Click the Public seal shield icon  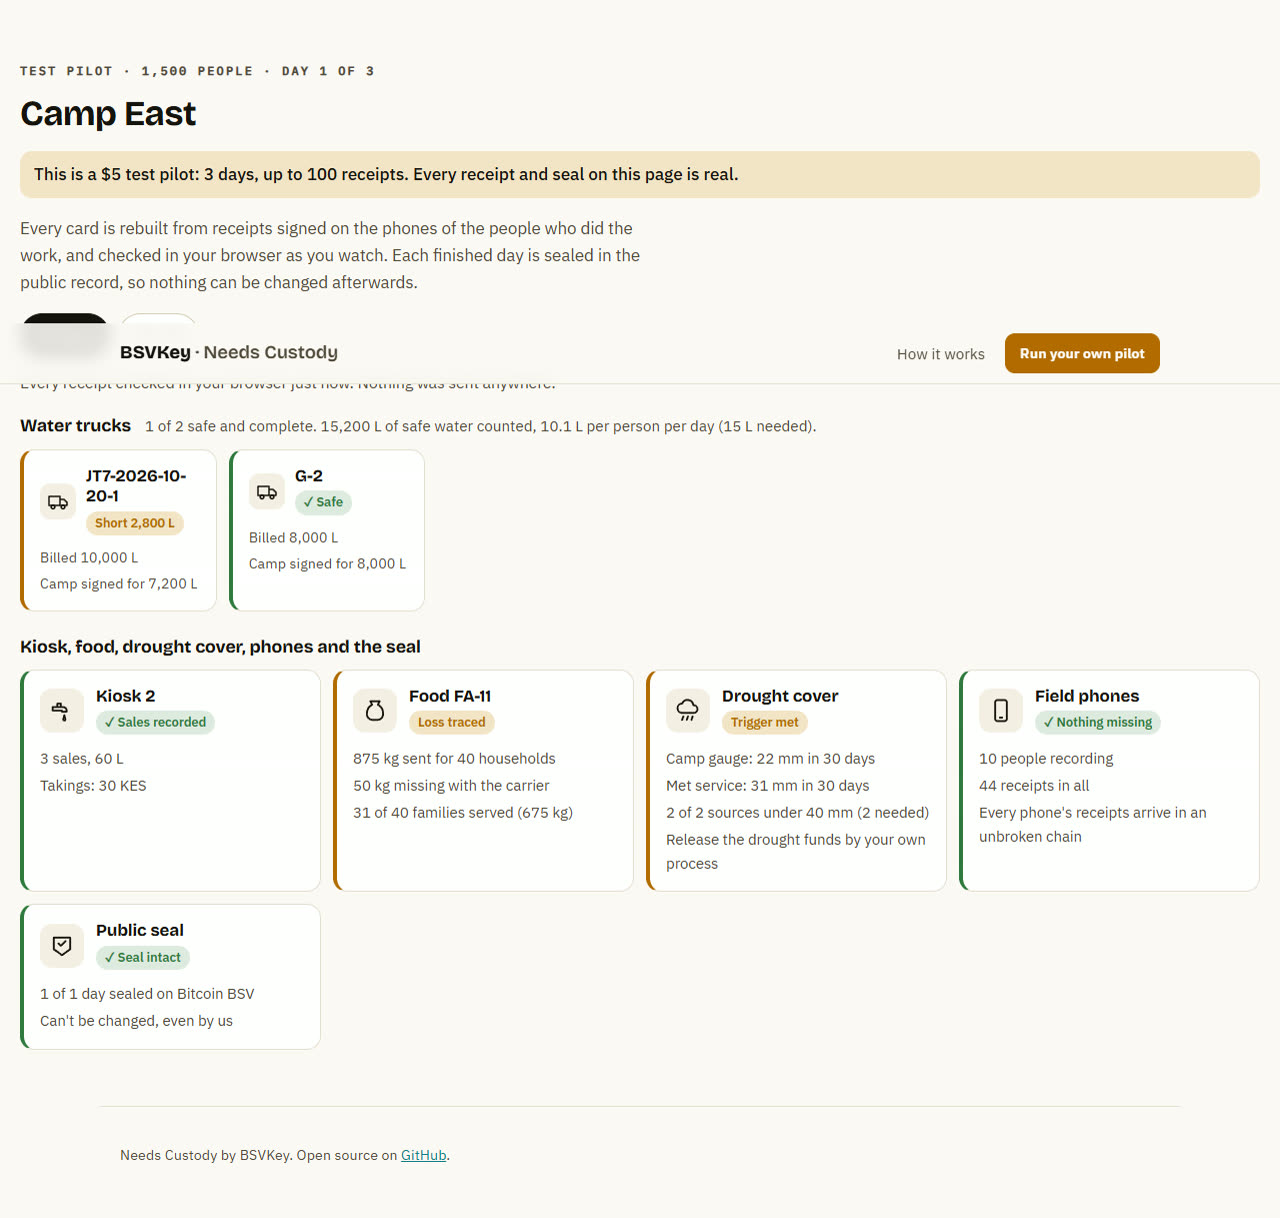pos(61,945)
